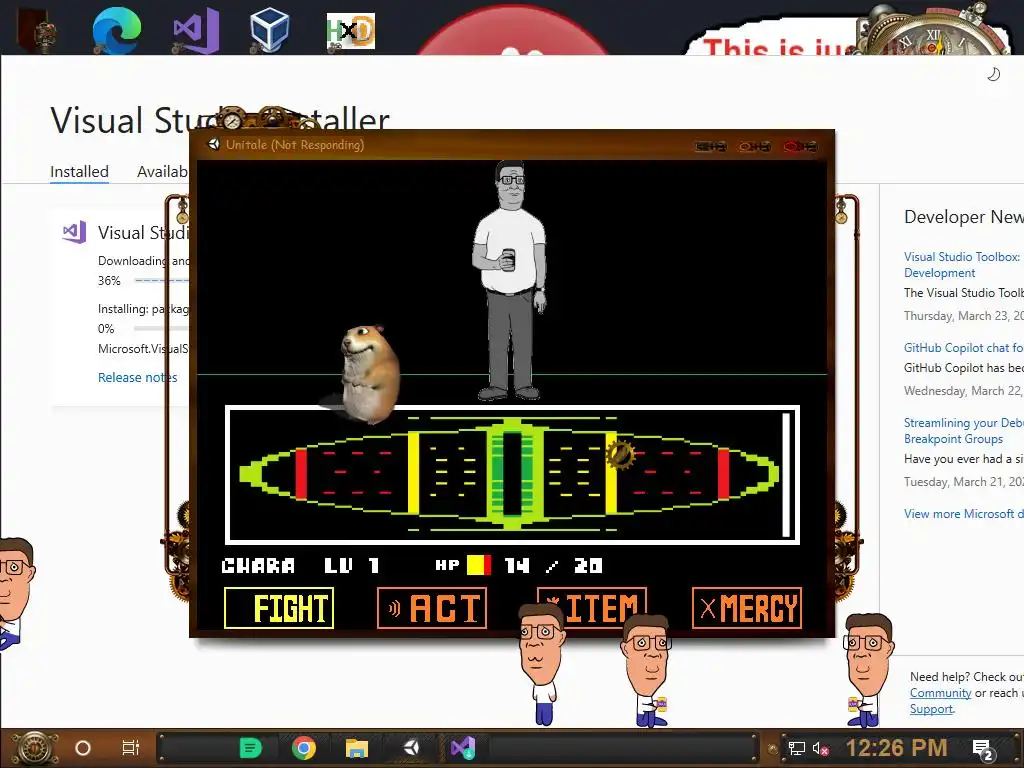Launch the Visual Studio desktop shortcut
The image size is (1024, 768).
[196, 31]
